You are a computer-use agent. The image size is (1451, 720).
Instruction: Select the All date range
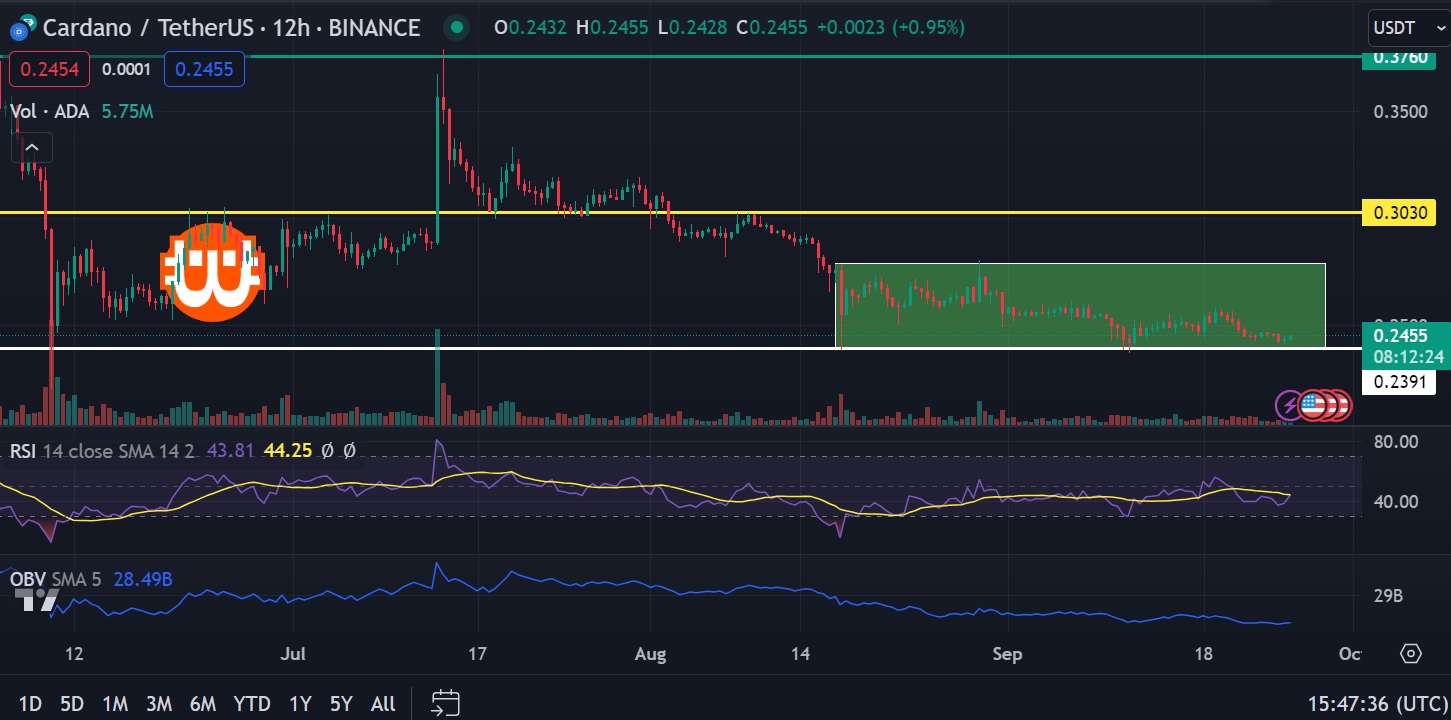pos(383,704)
